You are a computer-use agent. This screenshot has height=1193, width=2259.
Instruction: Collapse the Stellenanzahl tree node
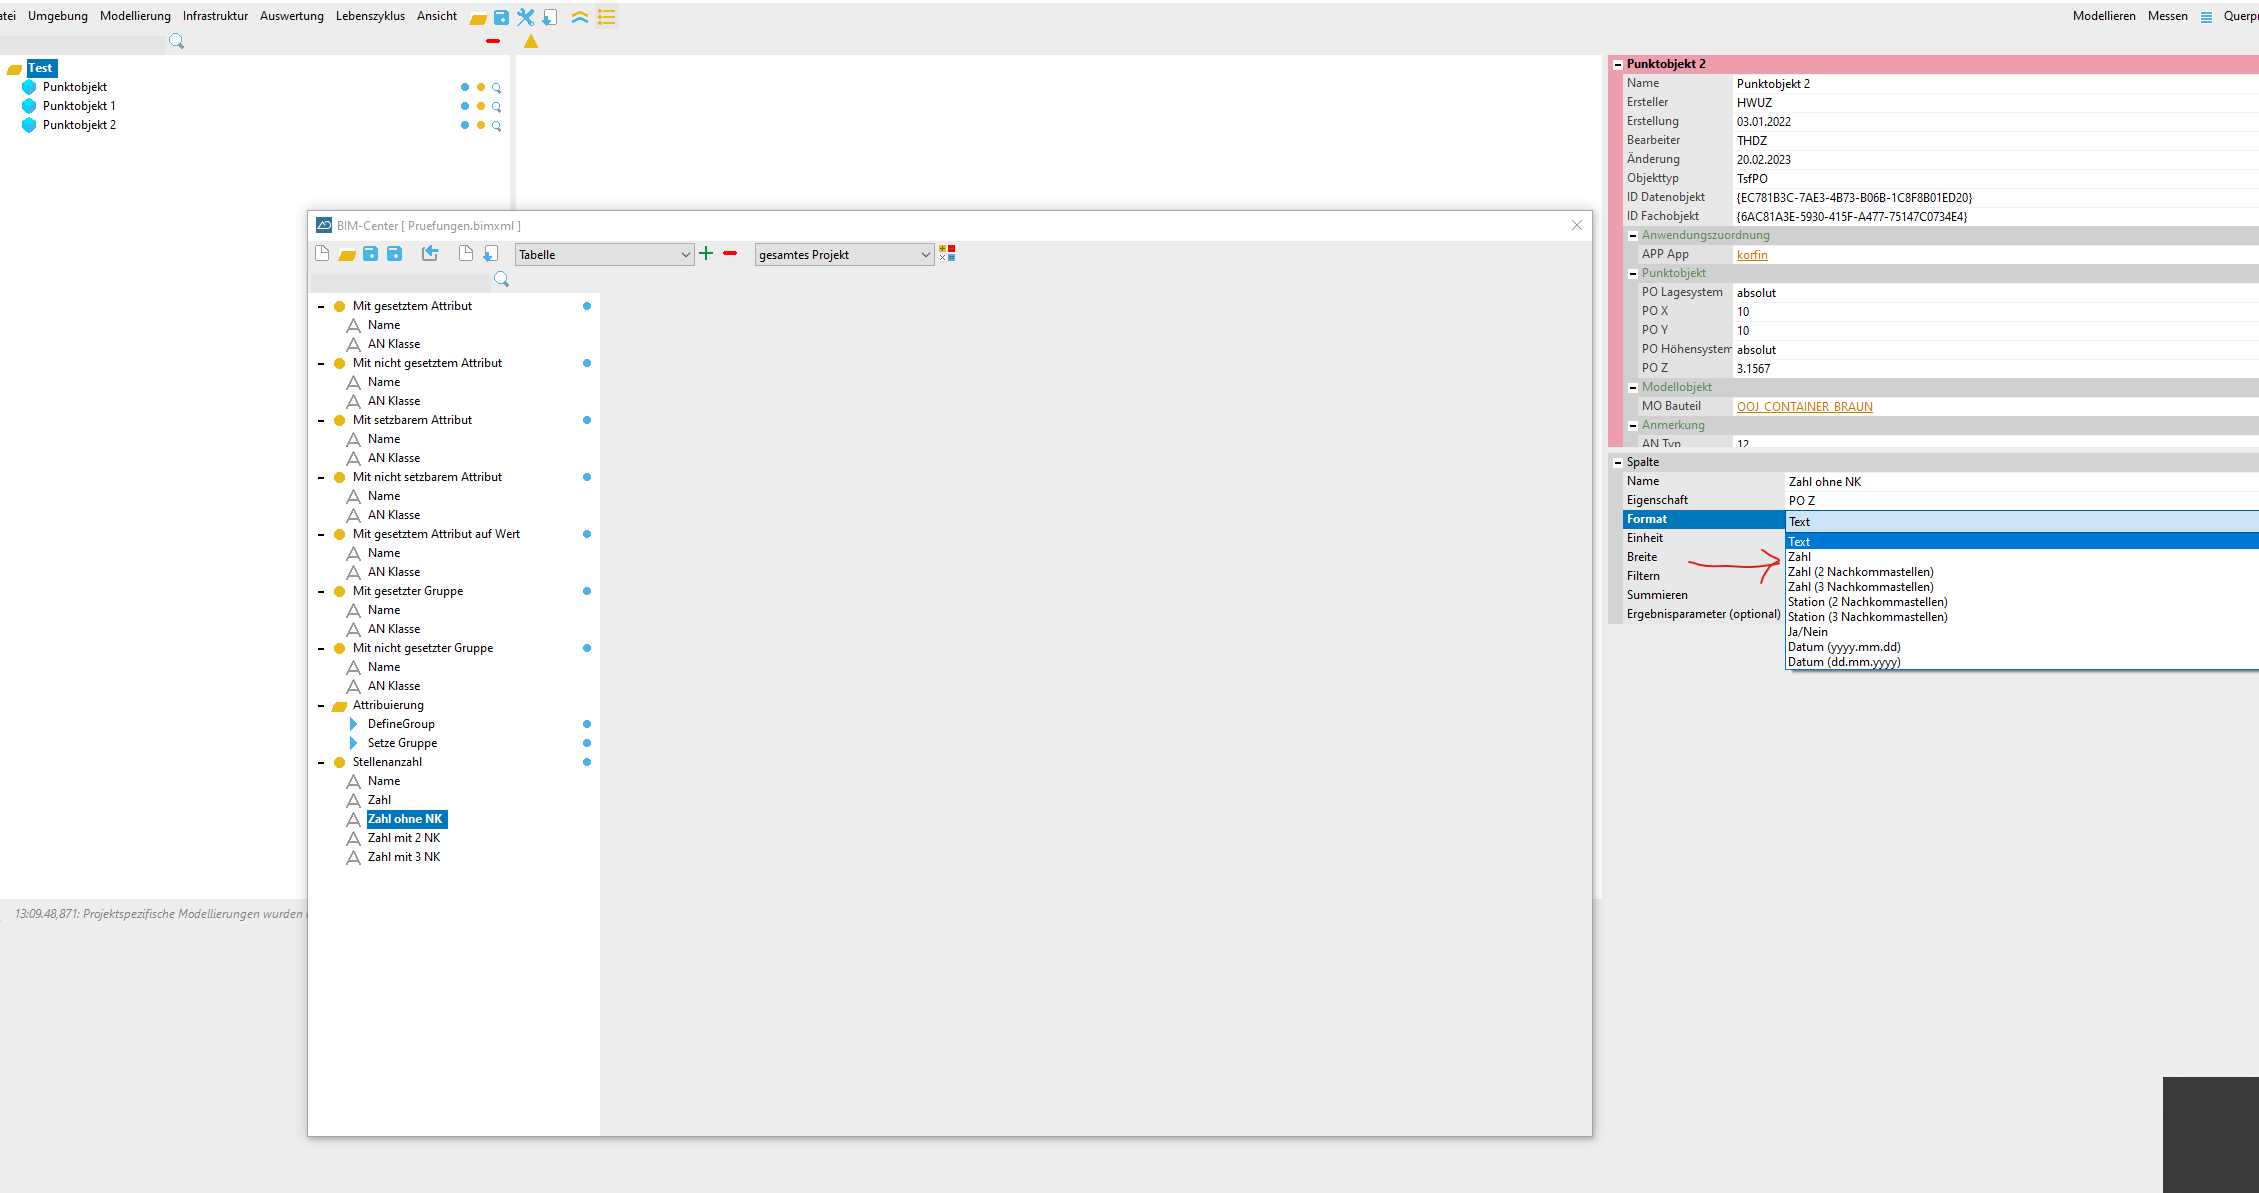pos(321,763)
